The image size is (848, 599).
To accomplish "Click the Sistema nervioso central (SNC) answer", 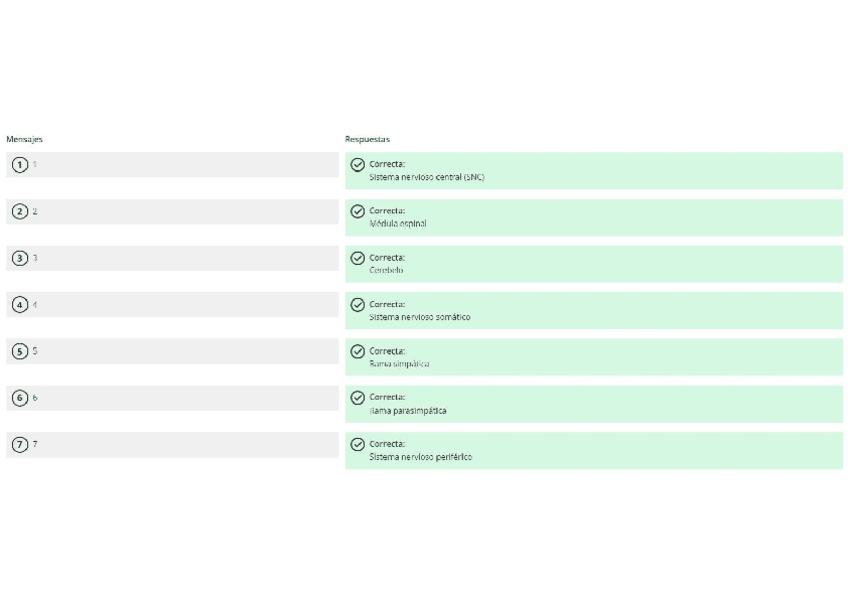I will 426,177.
